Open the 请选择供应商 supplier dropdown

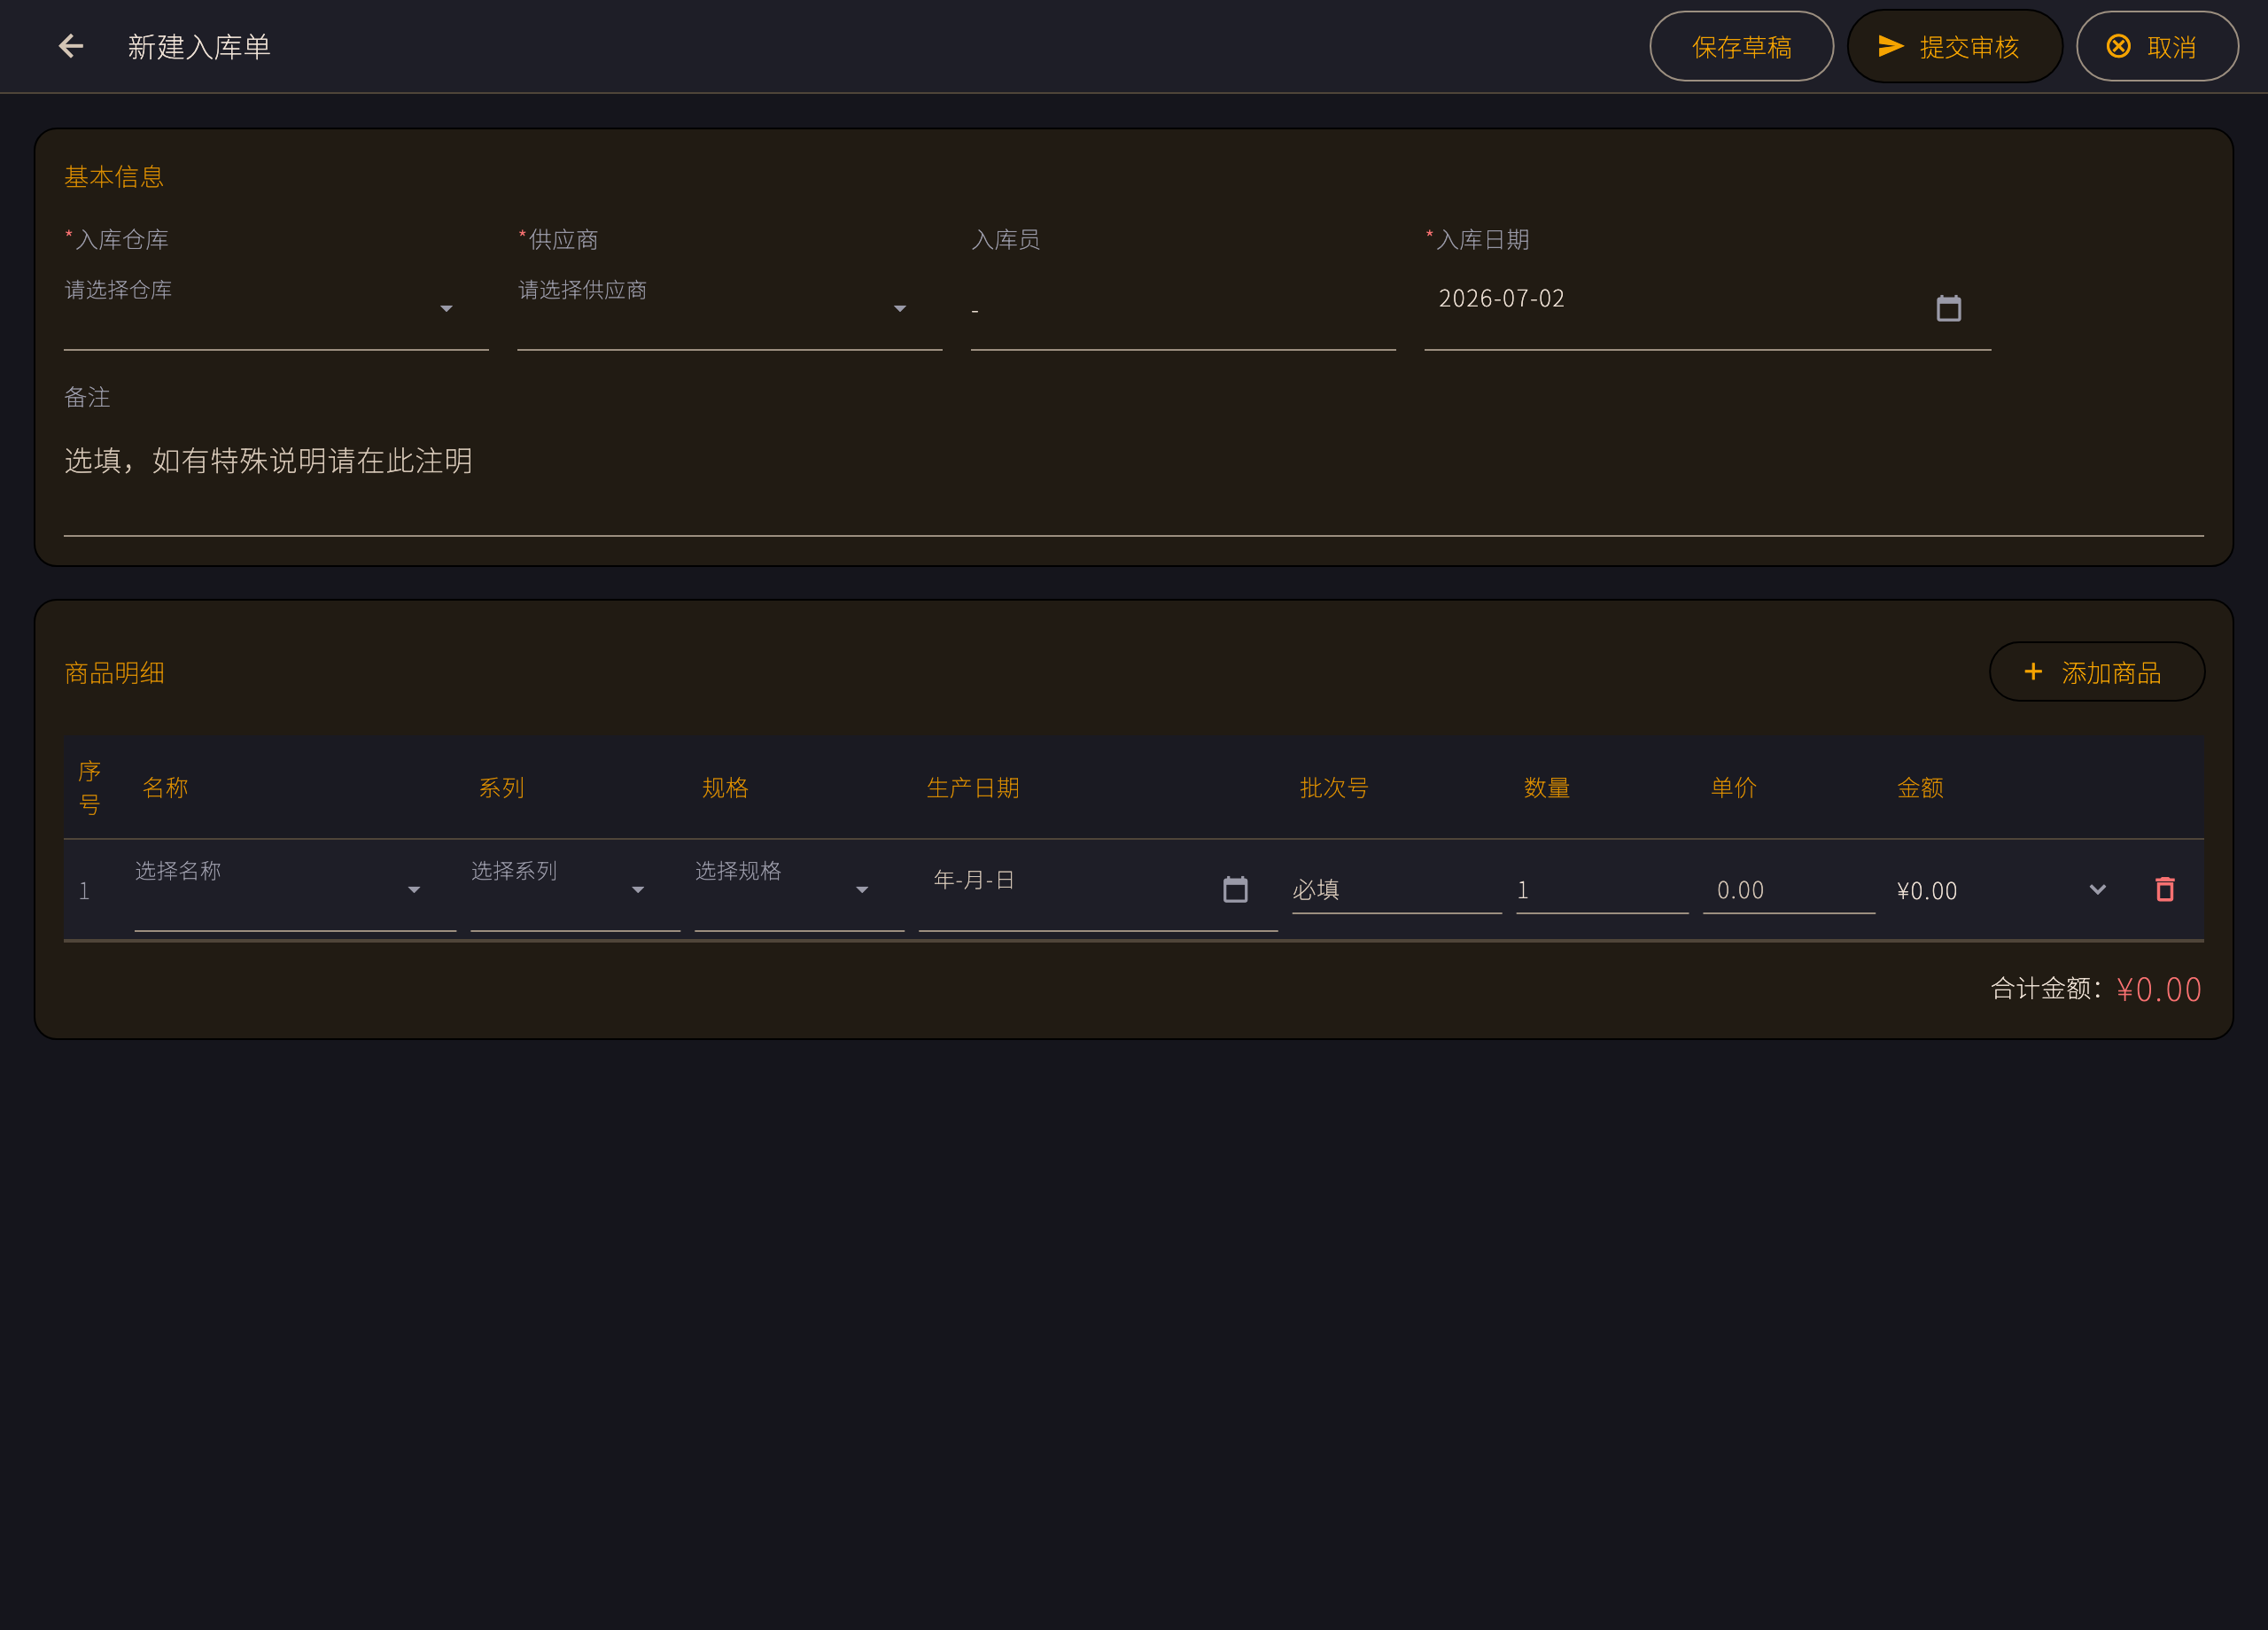pos(729,309)
